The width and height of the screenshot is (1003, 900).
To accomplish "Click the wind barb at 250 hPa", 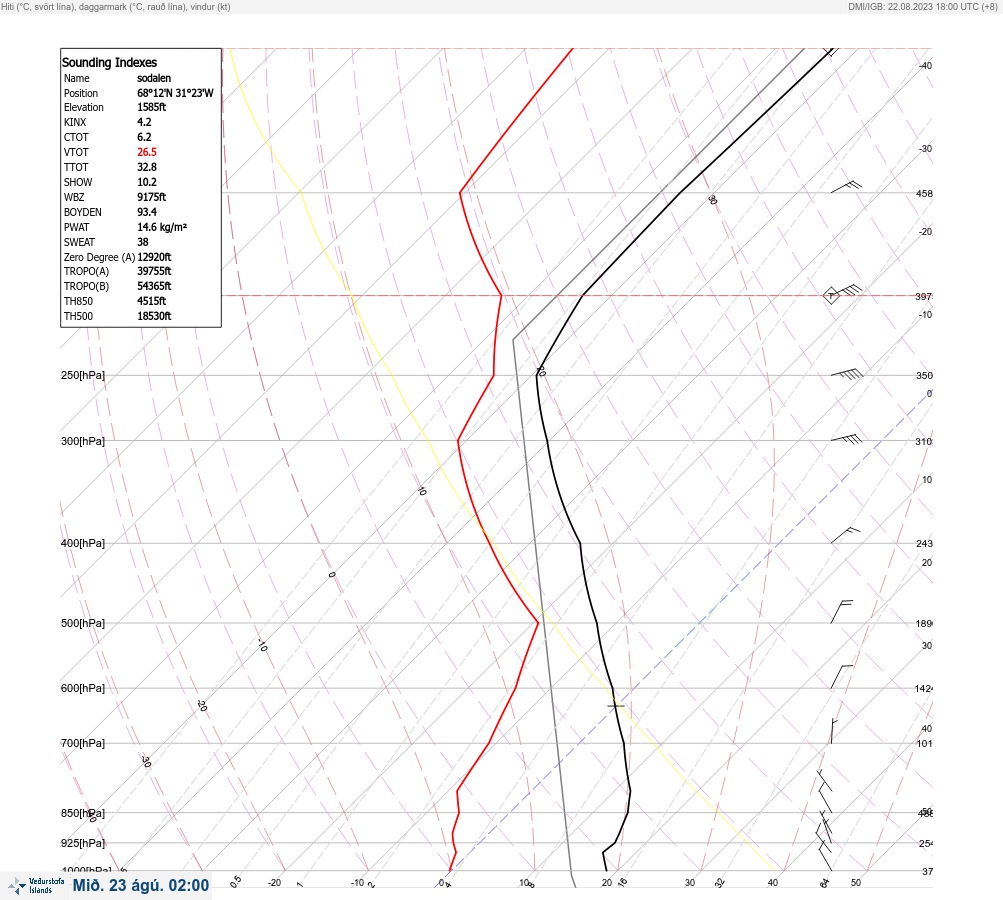I will [x=847, y=374].
